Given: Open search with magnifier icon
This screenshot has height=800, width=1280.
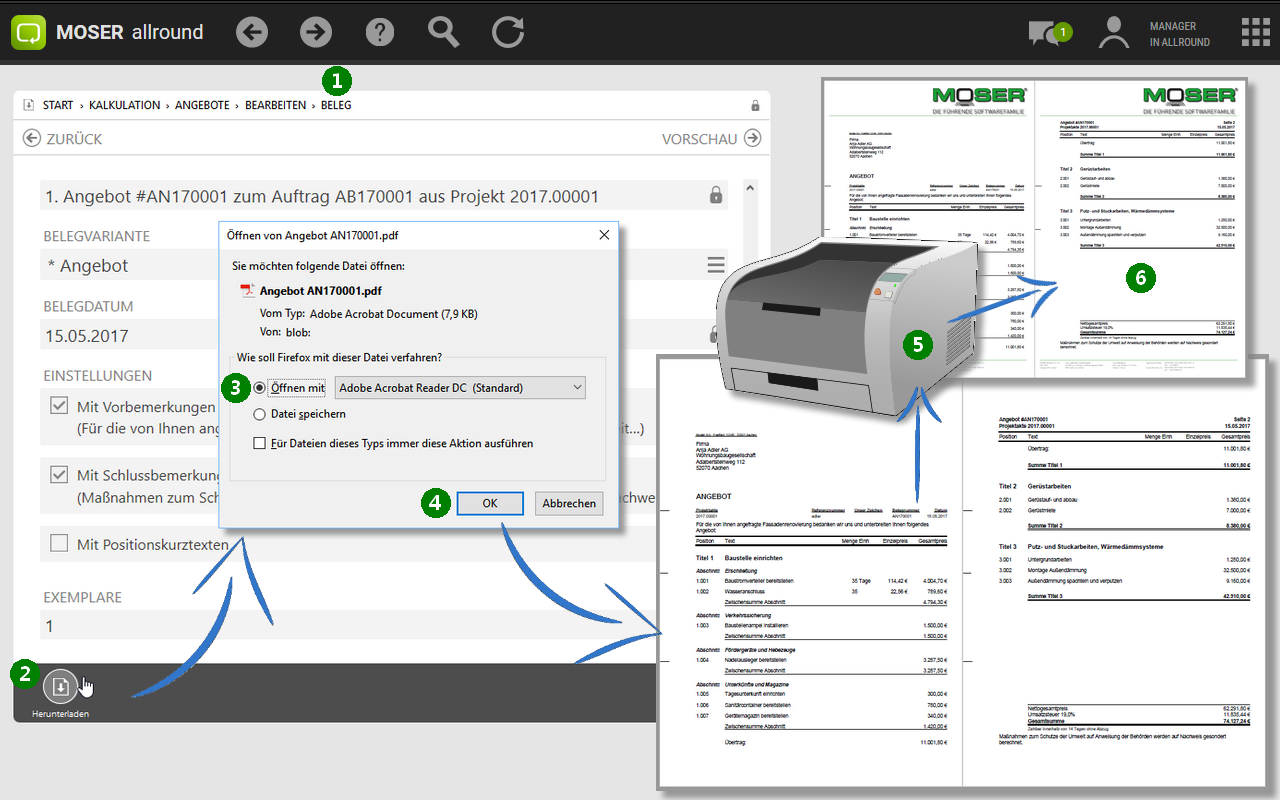Looking at the screenshot, I should click(443, 32).
